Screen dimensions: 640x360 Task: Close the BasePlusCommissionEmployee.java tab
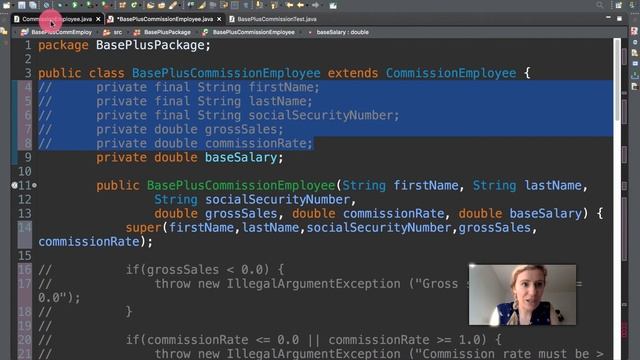[219, 19]
